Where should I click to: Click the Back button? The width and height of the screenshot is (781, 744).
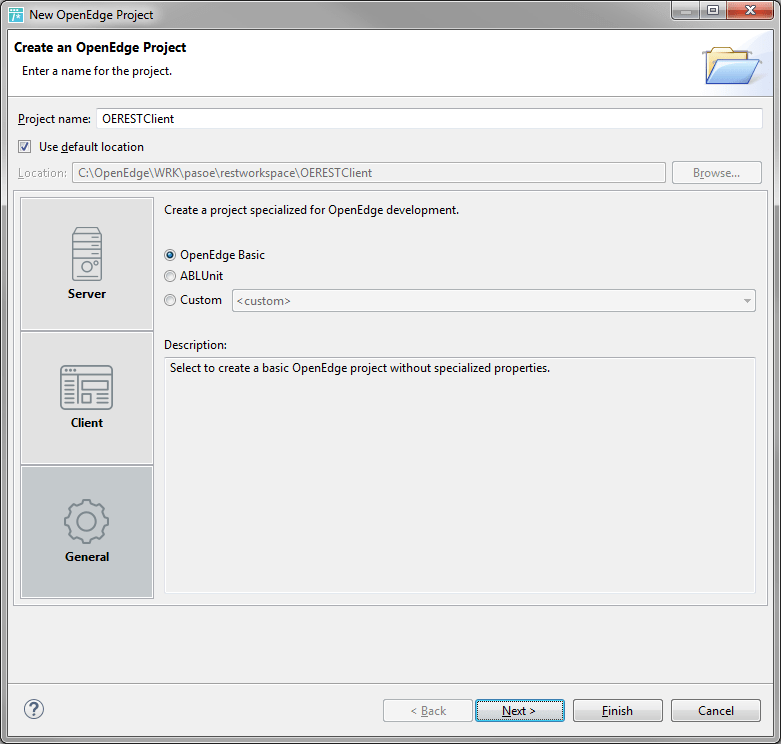427,711
